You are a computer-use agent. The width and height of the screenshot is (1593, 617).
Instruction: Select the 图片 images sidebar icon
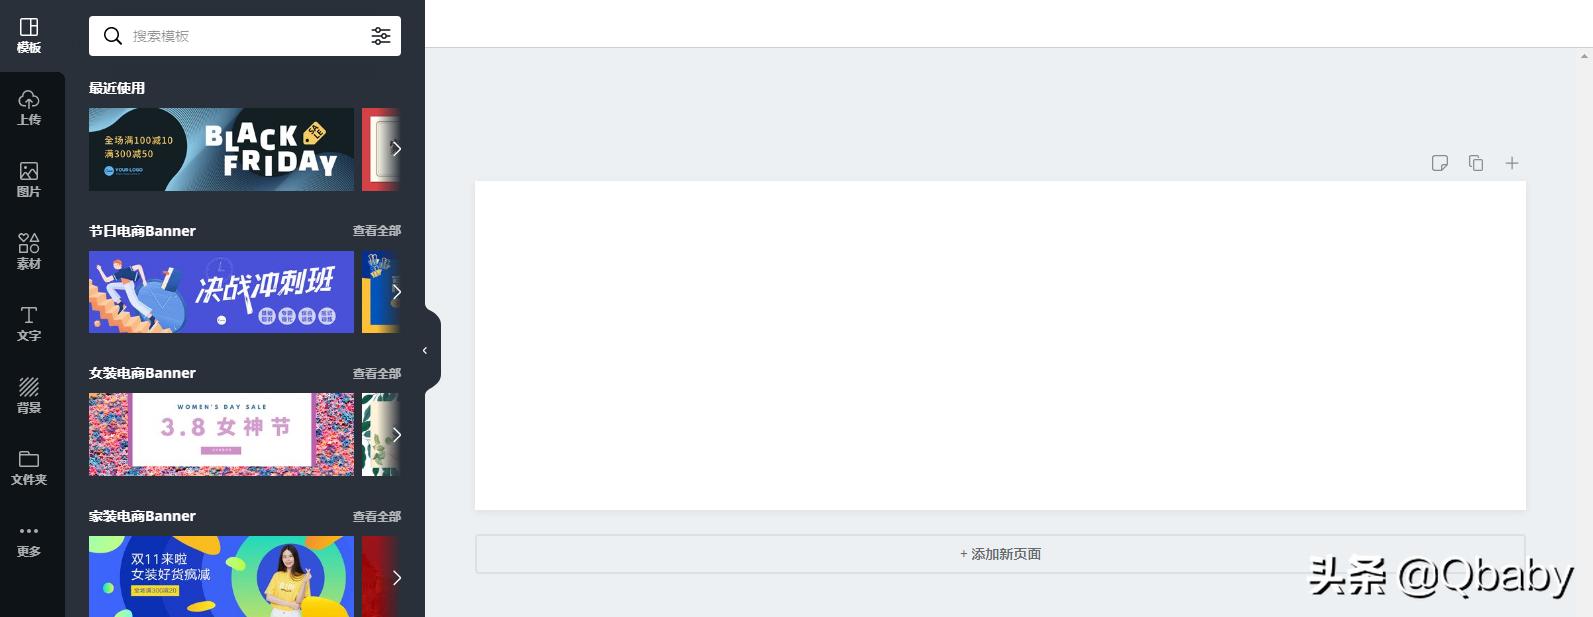(x=29, y=180)
